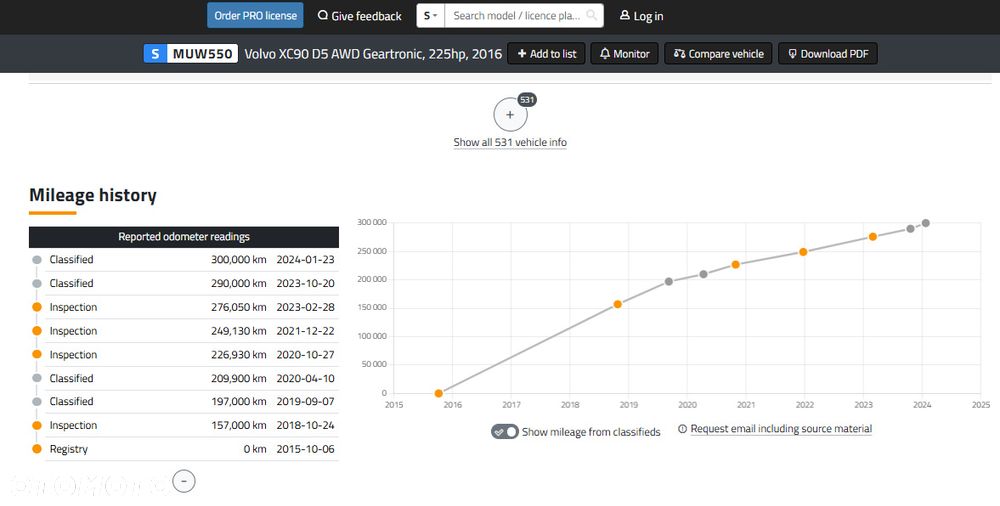Viewport: 1000px width, 506px height.
Task: Click the Compare vehicle button
Action: [718, 54]
